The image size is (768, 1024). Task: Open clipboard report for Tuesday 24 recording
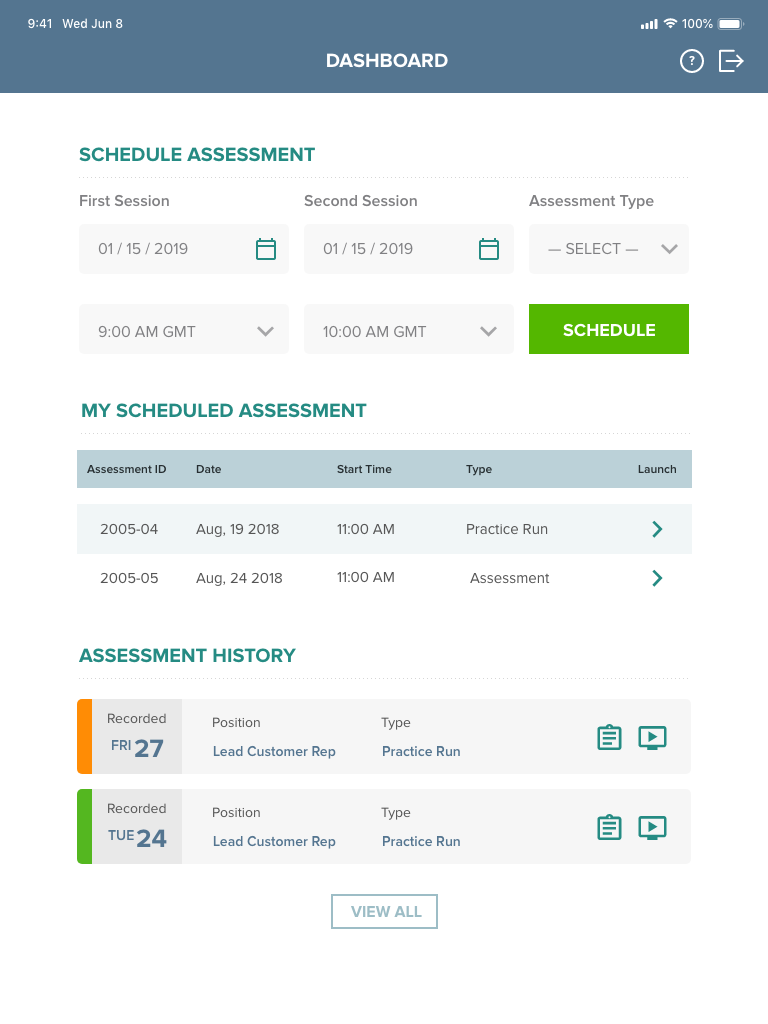[x=609, y=828]
